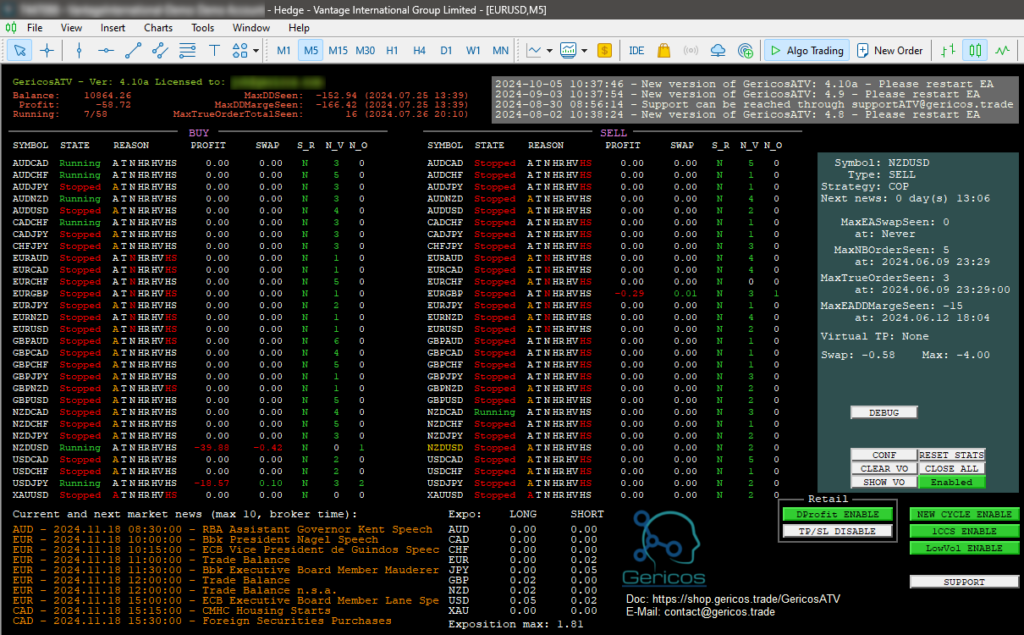Switch chart to H4 timeframe
Image resolution: width=1024 pixels, height=635 pixels.
(419, 50)
